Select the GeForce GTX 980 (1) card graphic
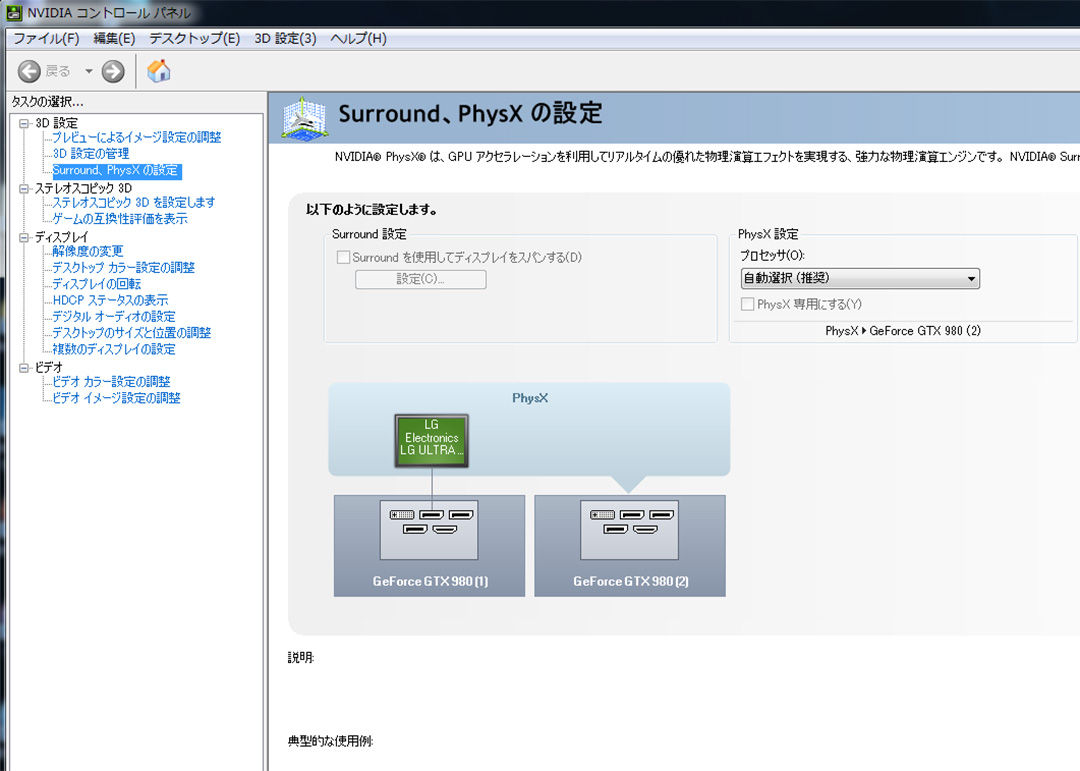 click(x=429, y=545)
